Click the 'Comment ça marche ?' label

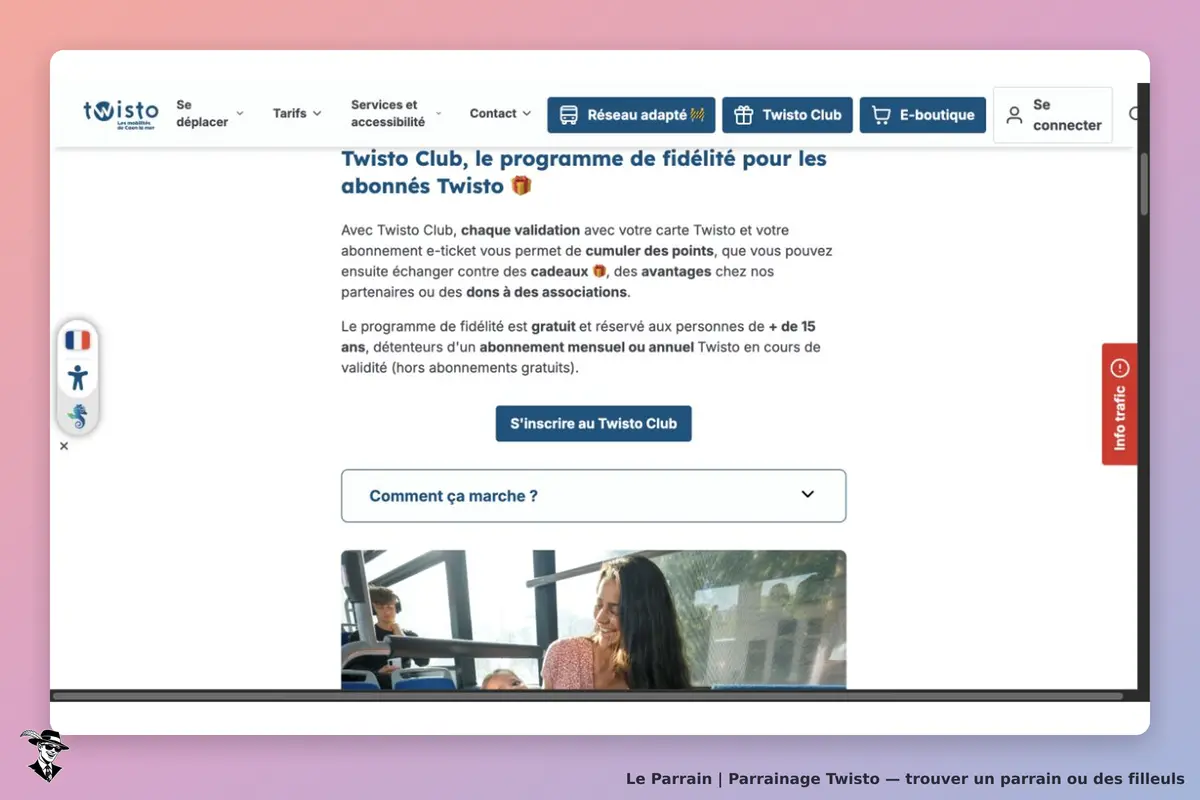(x=454, y=496)
